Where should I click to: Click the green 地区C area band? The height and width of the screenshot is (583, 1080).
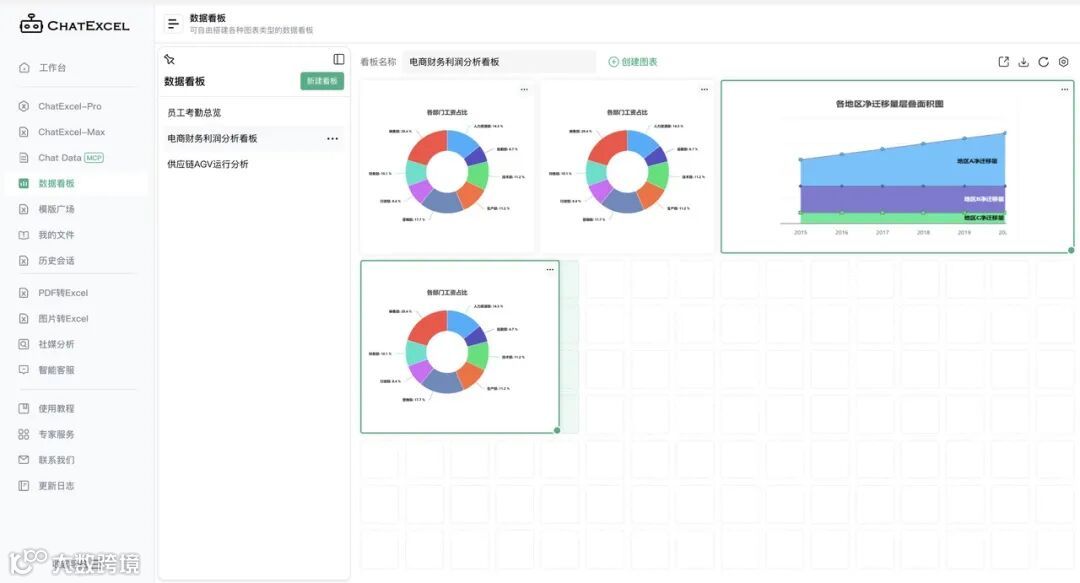tap(902, 218)
